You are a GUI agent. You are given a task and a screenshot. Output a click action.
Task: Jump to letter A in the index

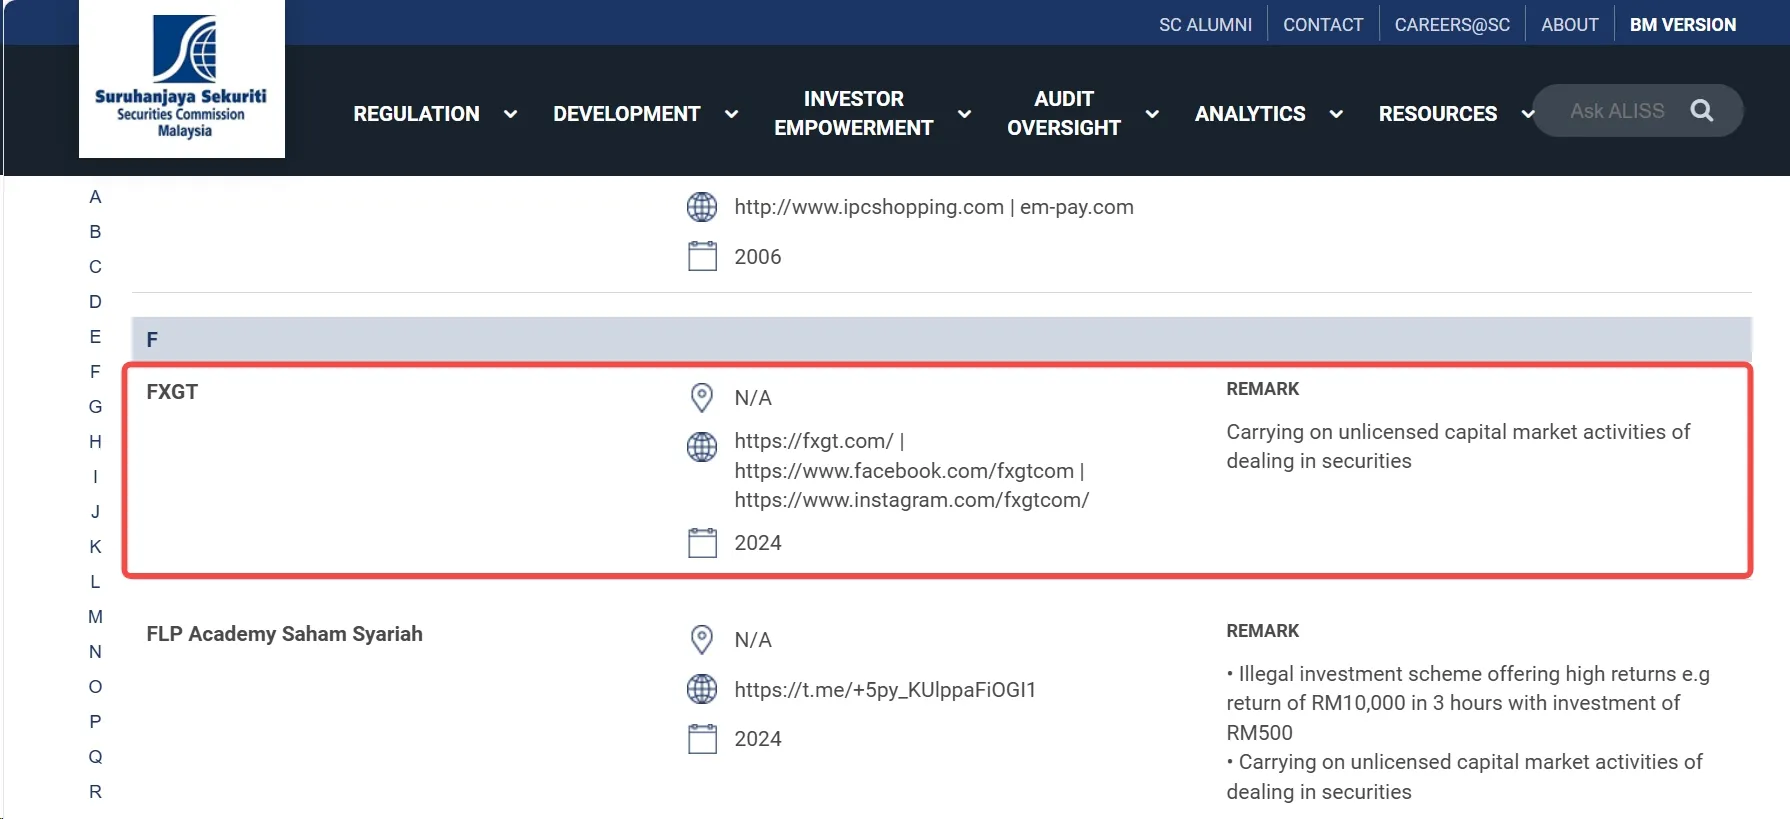pyautogui.click(x=95, y=197)
